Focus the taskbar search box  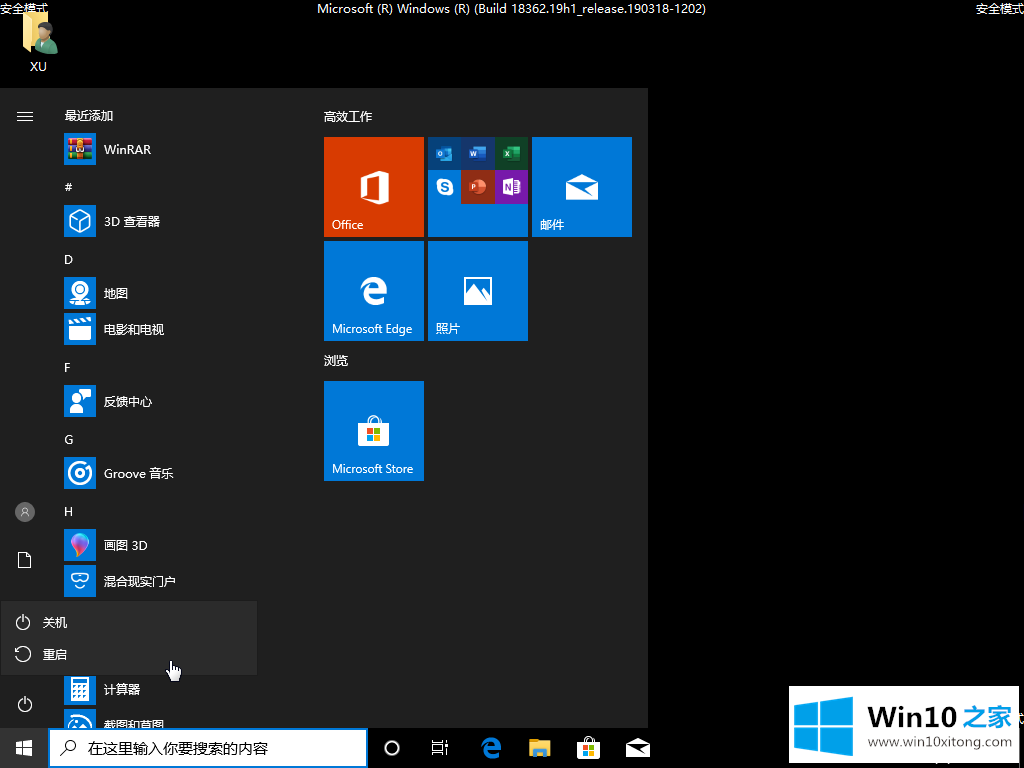tap(208, 748)
